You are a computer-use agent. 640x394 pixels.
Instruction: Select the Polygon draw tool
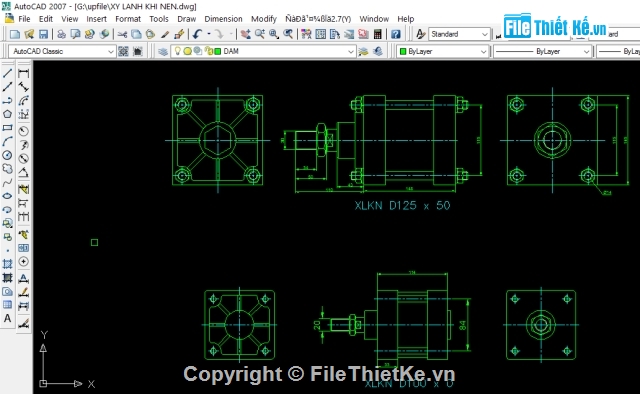tap(7, 114)
